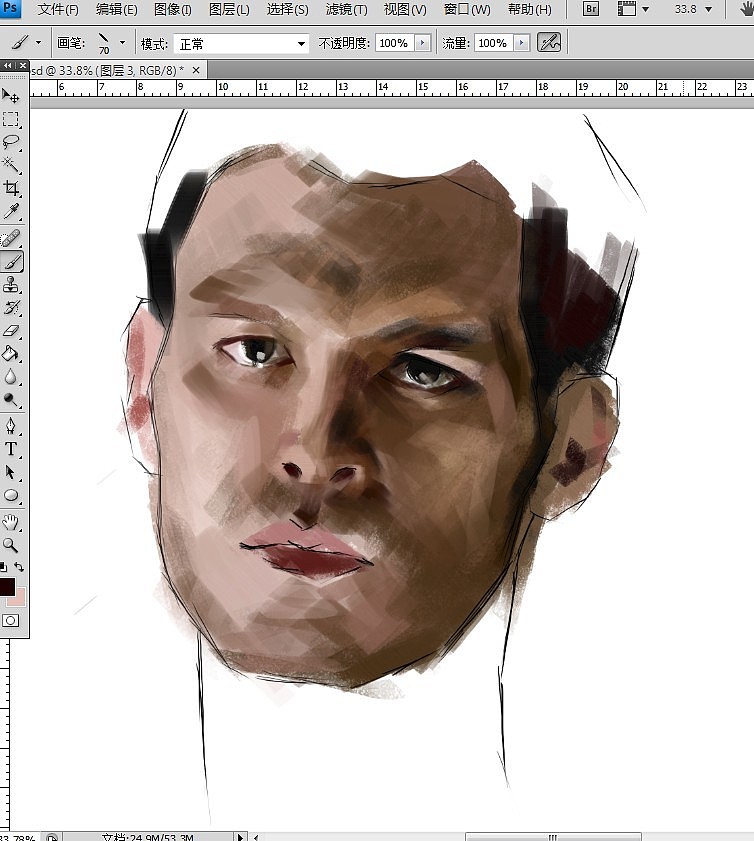Open the 选择(S) menu

[287, 10]
